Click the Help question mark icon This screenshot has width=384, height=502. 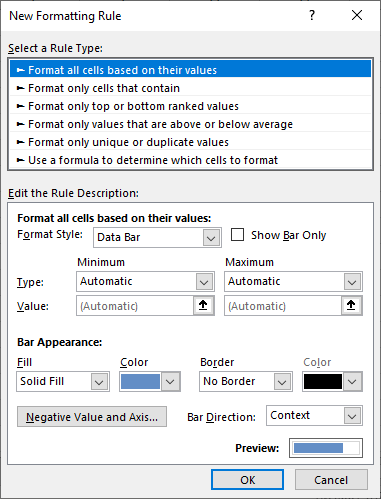(x=312, y=15)
